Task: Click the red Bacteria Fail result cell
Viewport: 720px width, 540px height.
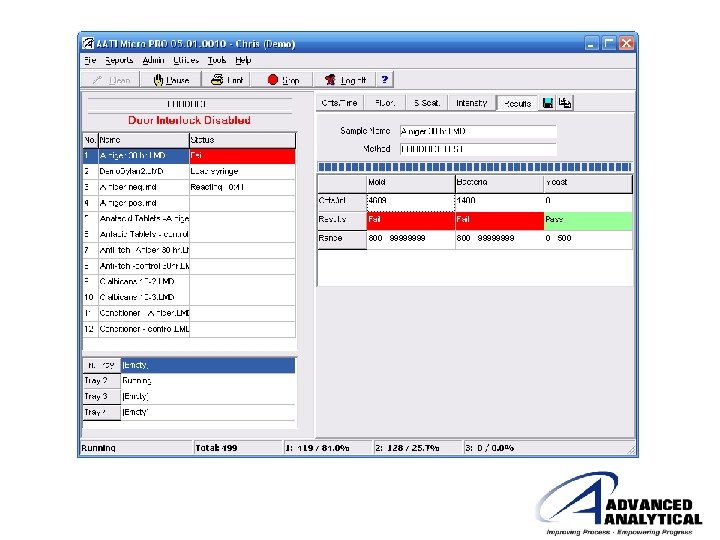Action: click(499, 220)
